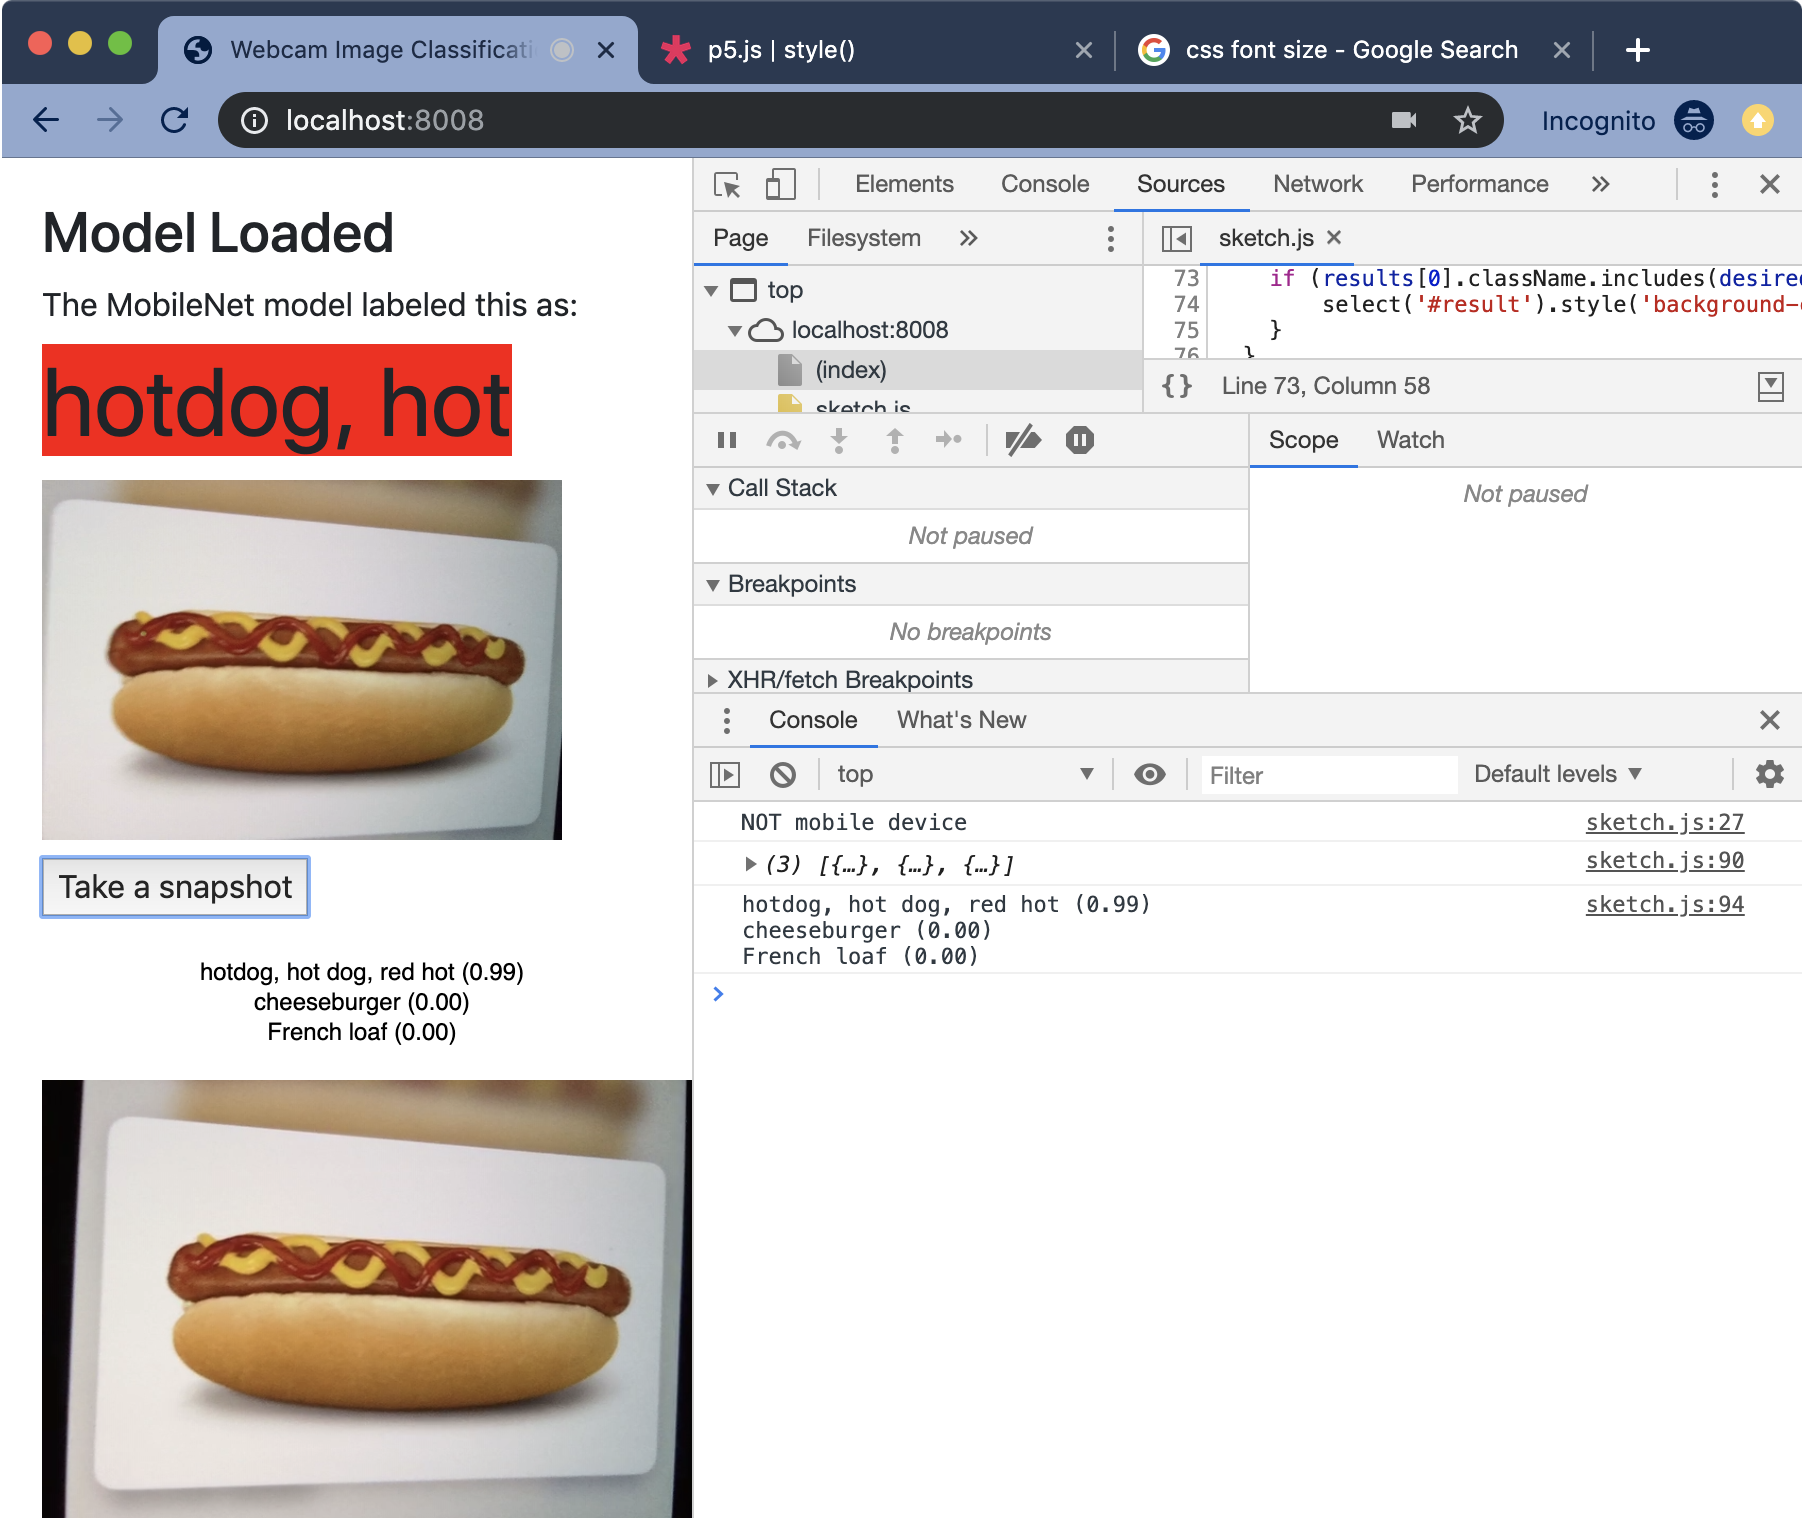
Task: Reload the localhost page
Action: 175,120
